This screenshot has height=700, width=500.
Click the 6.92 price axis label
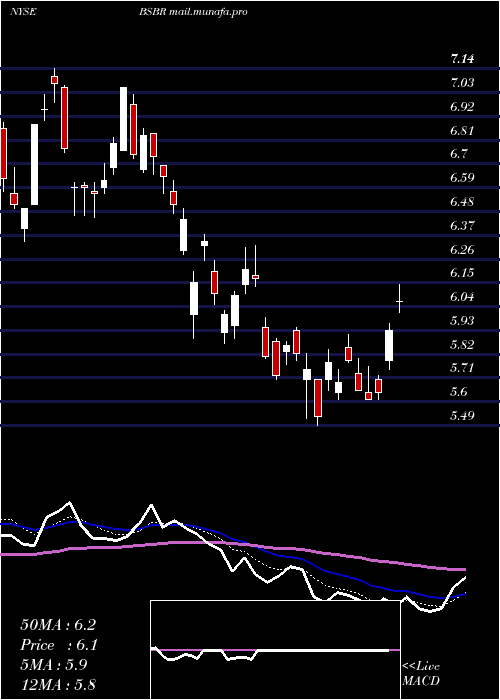[462, 107]
